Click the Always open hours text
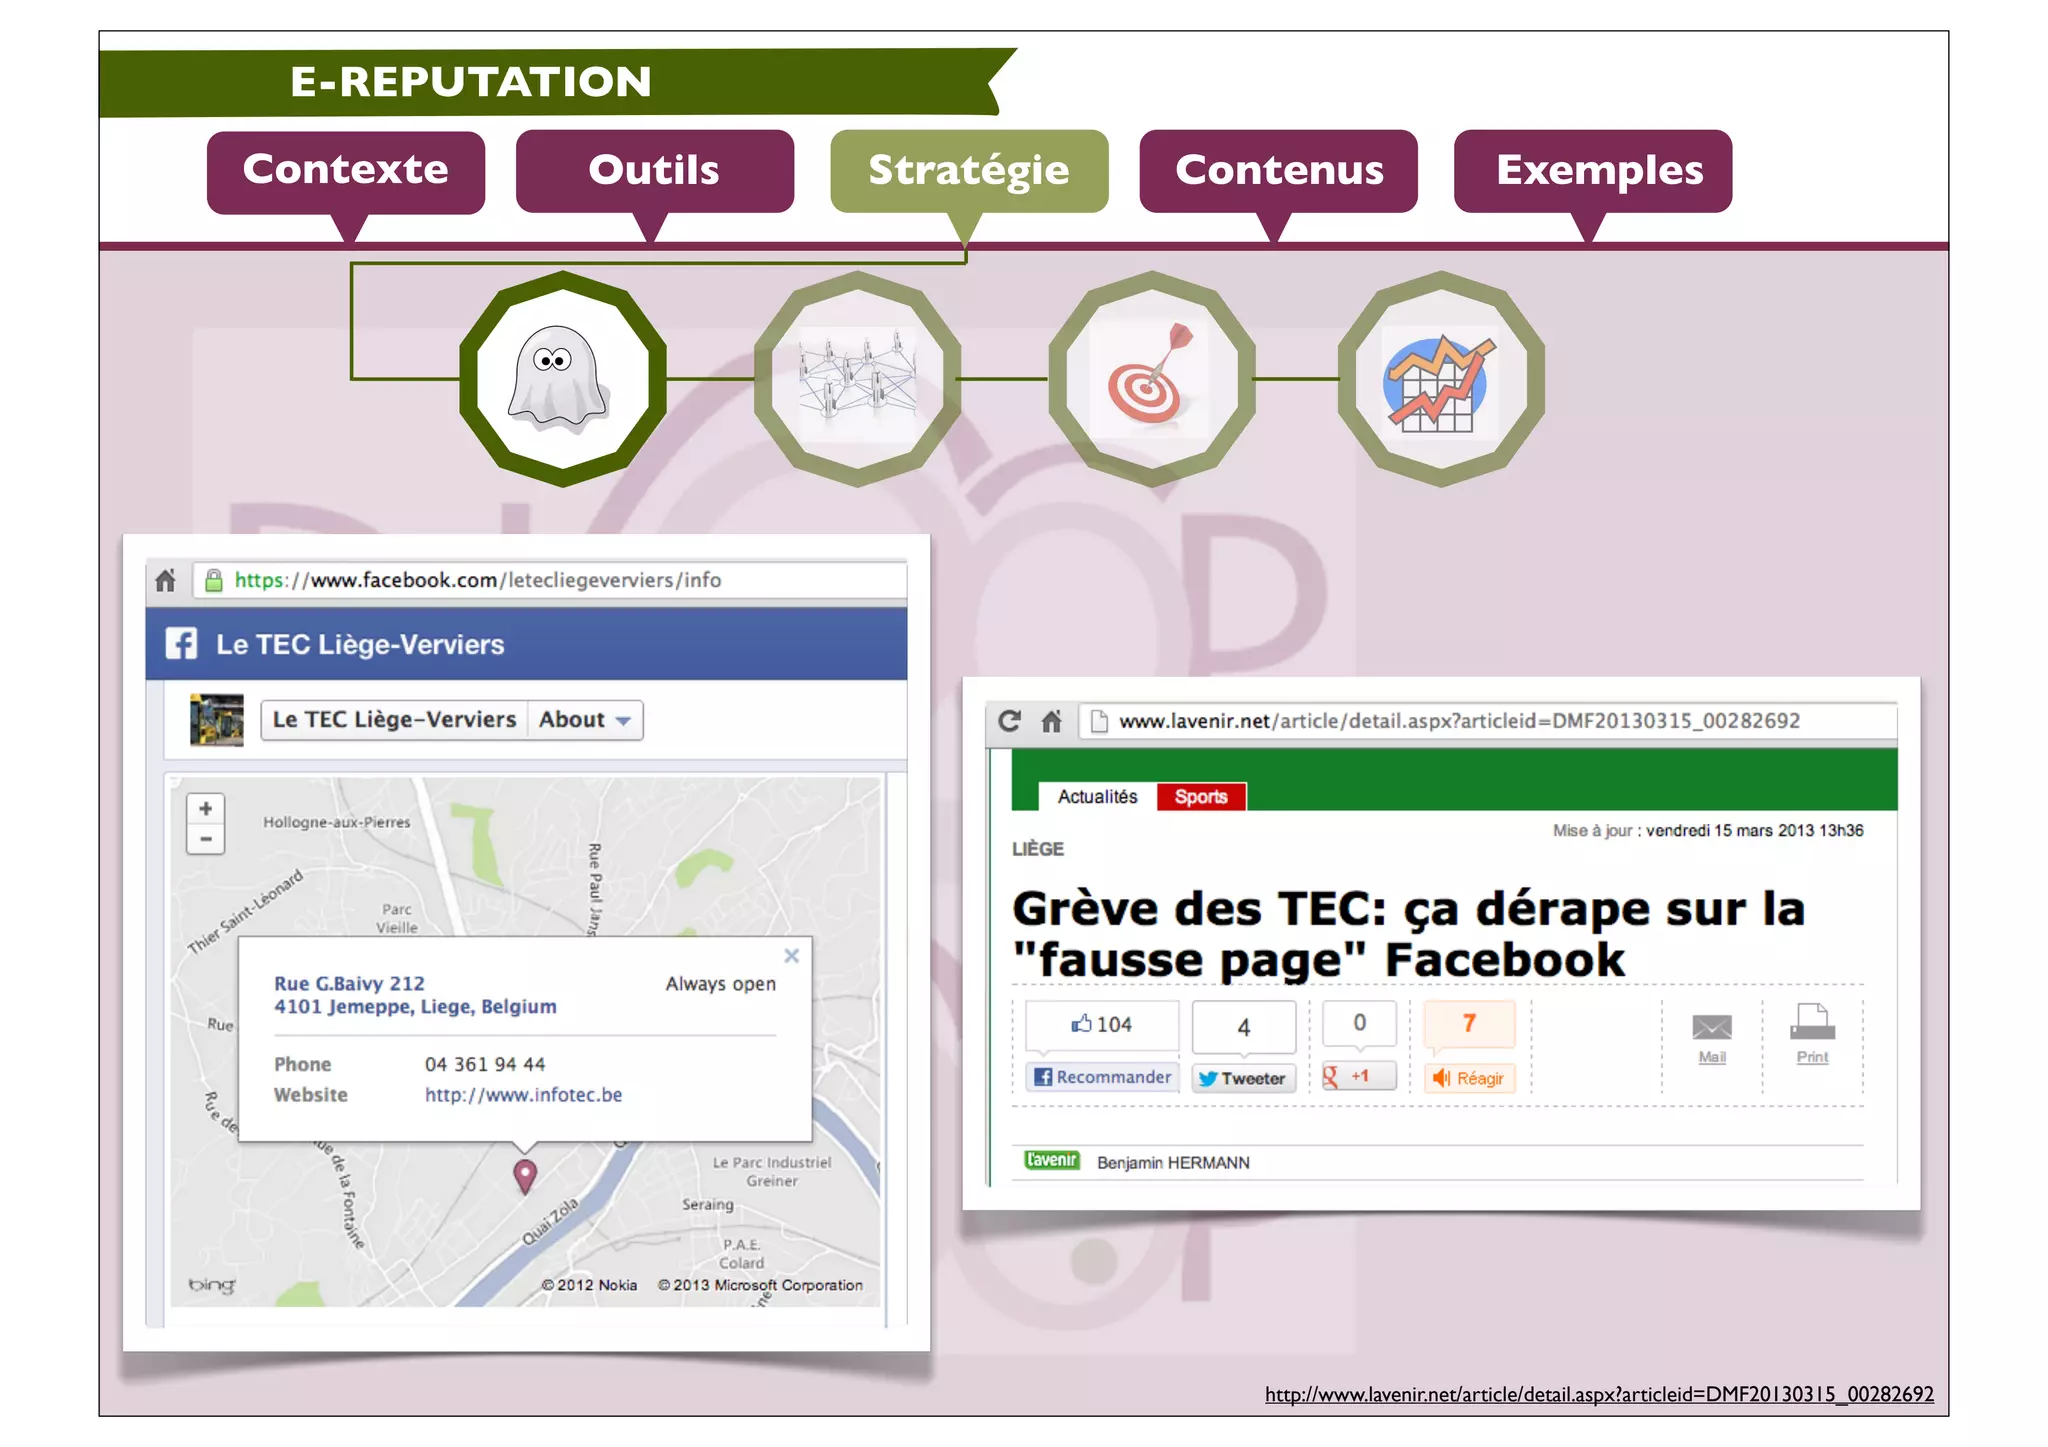 720,984
